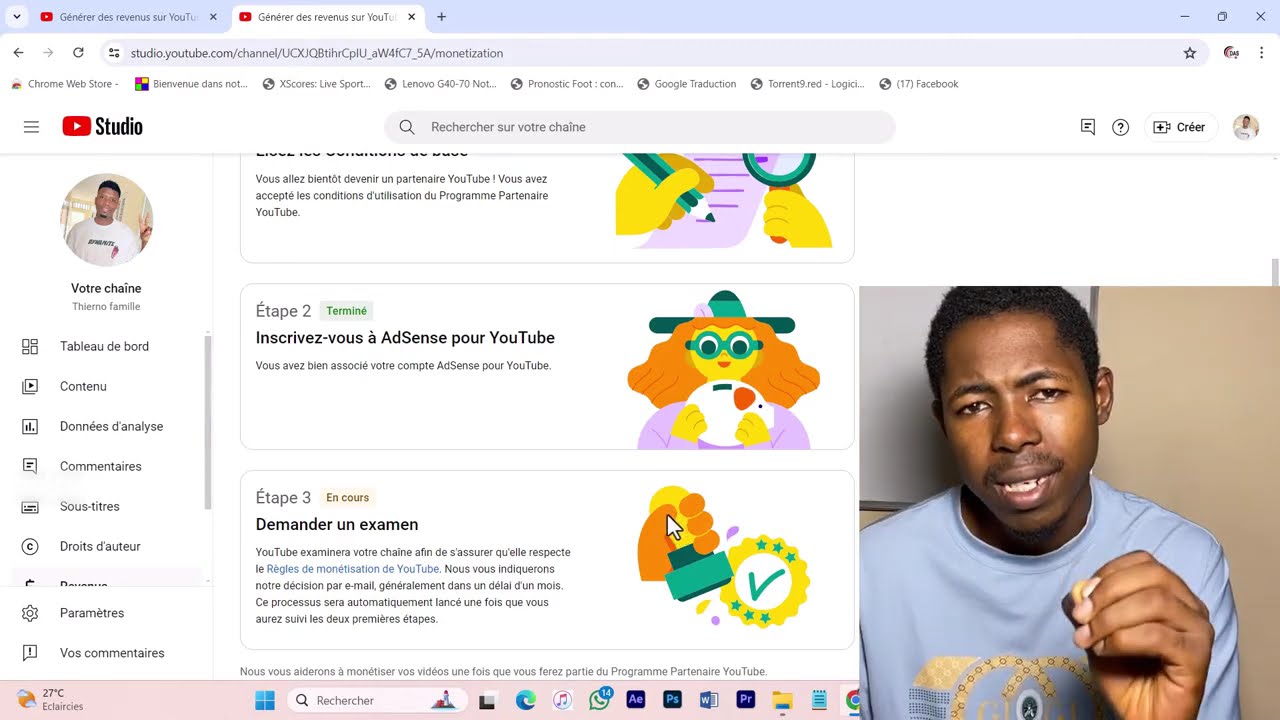Open Contenu in the sidebar
Image resolution: width=1280 pixels, height=720 pixels.
pos(83,386)
